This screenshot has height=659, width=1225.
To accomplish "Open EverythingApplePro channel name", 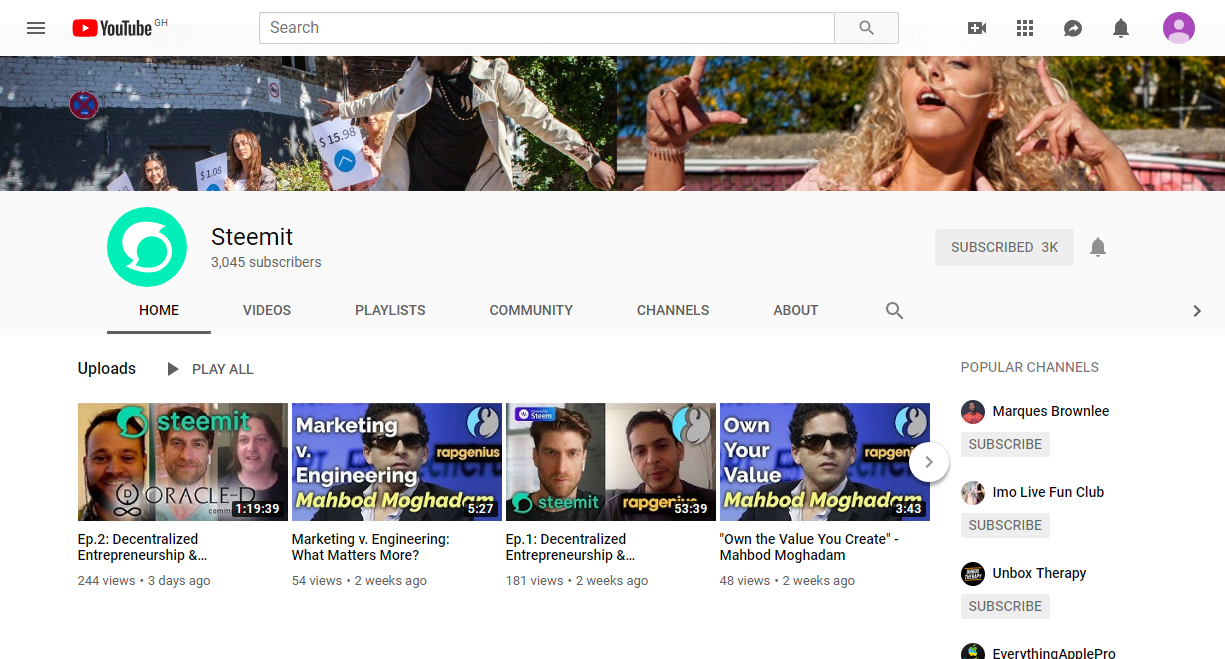I will [1054, 654].
